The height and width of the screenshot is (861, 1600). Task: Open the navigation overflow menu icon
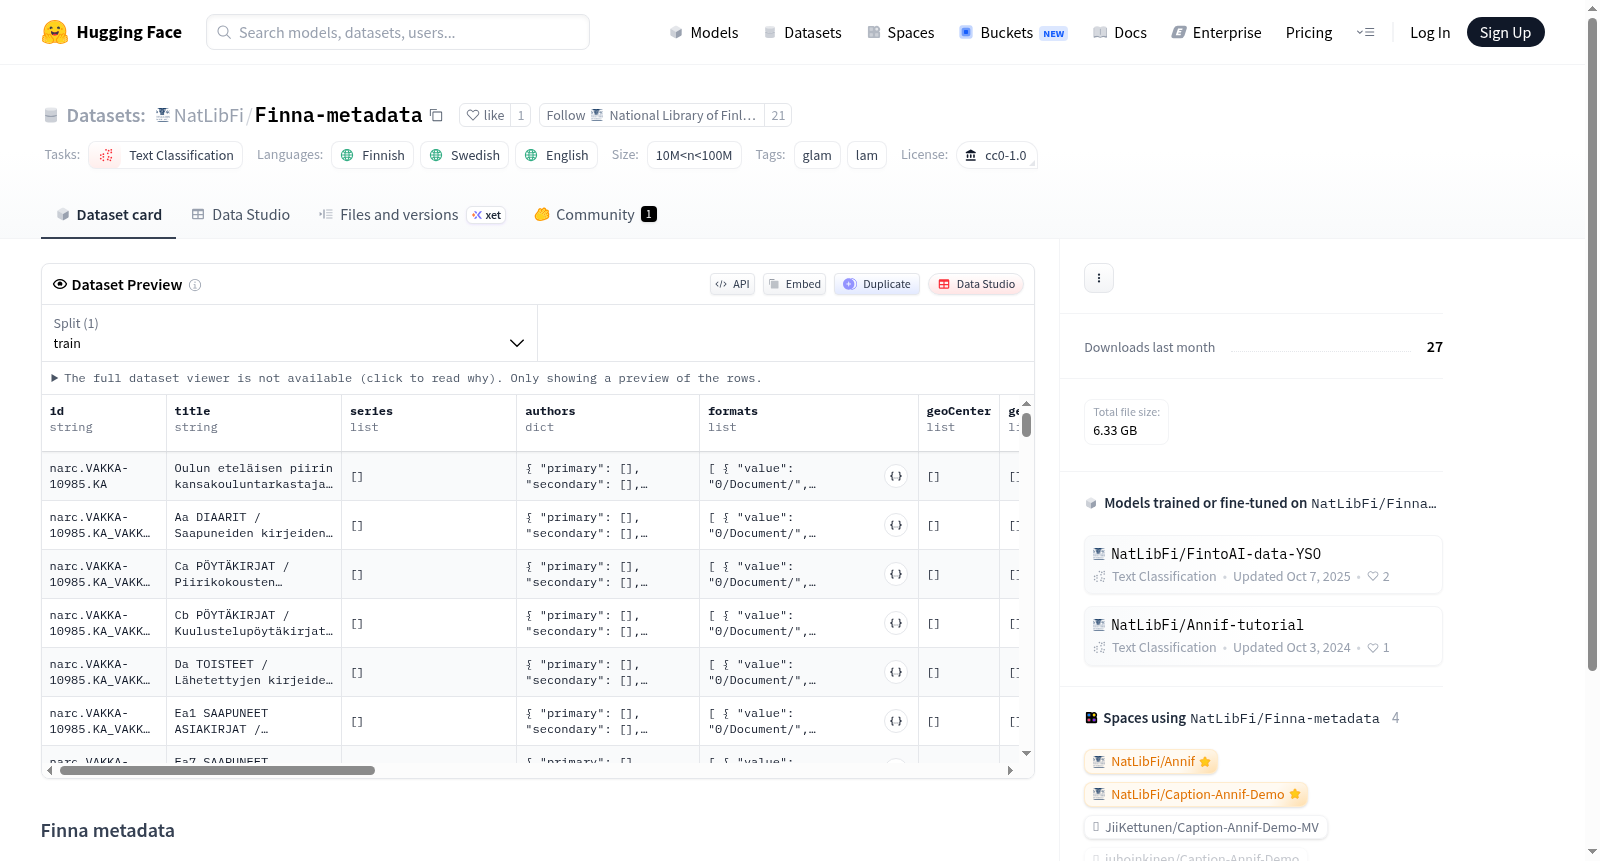click(1365, 32)
